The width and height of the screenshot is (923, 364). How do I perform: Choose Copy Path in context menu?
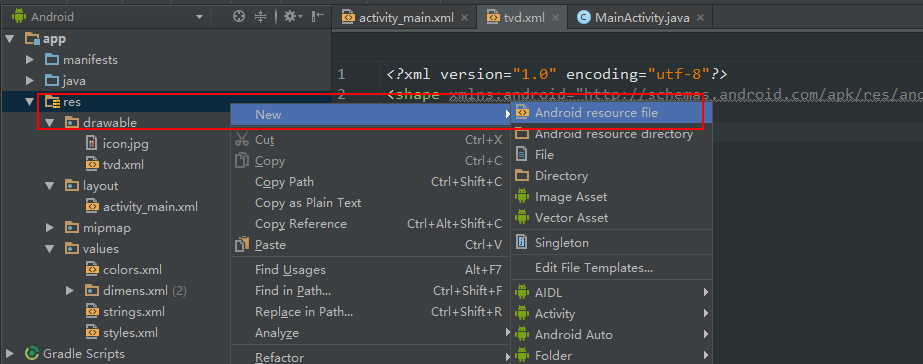371,182
